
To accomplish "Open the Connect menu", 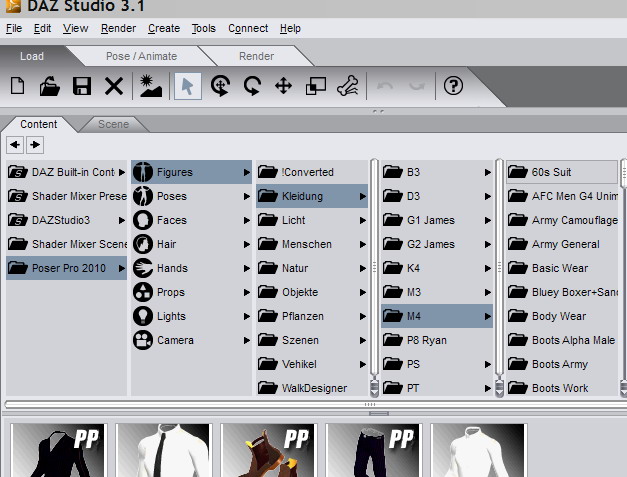I will pyautogui.click(x=248, y=28).
